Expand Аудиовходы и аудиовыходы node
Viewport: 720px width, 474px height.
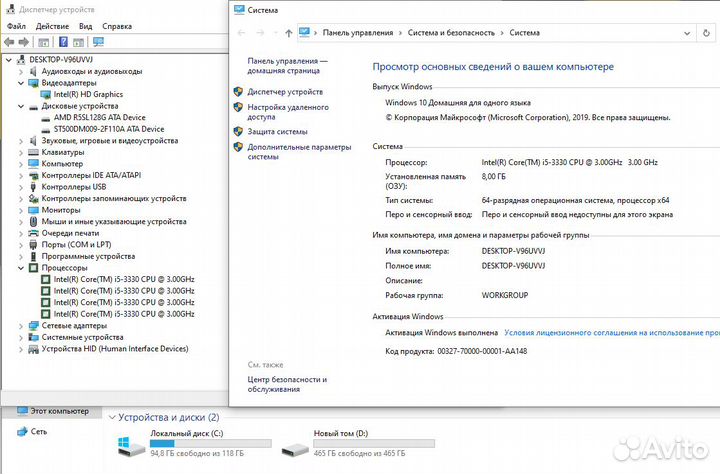21,72
